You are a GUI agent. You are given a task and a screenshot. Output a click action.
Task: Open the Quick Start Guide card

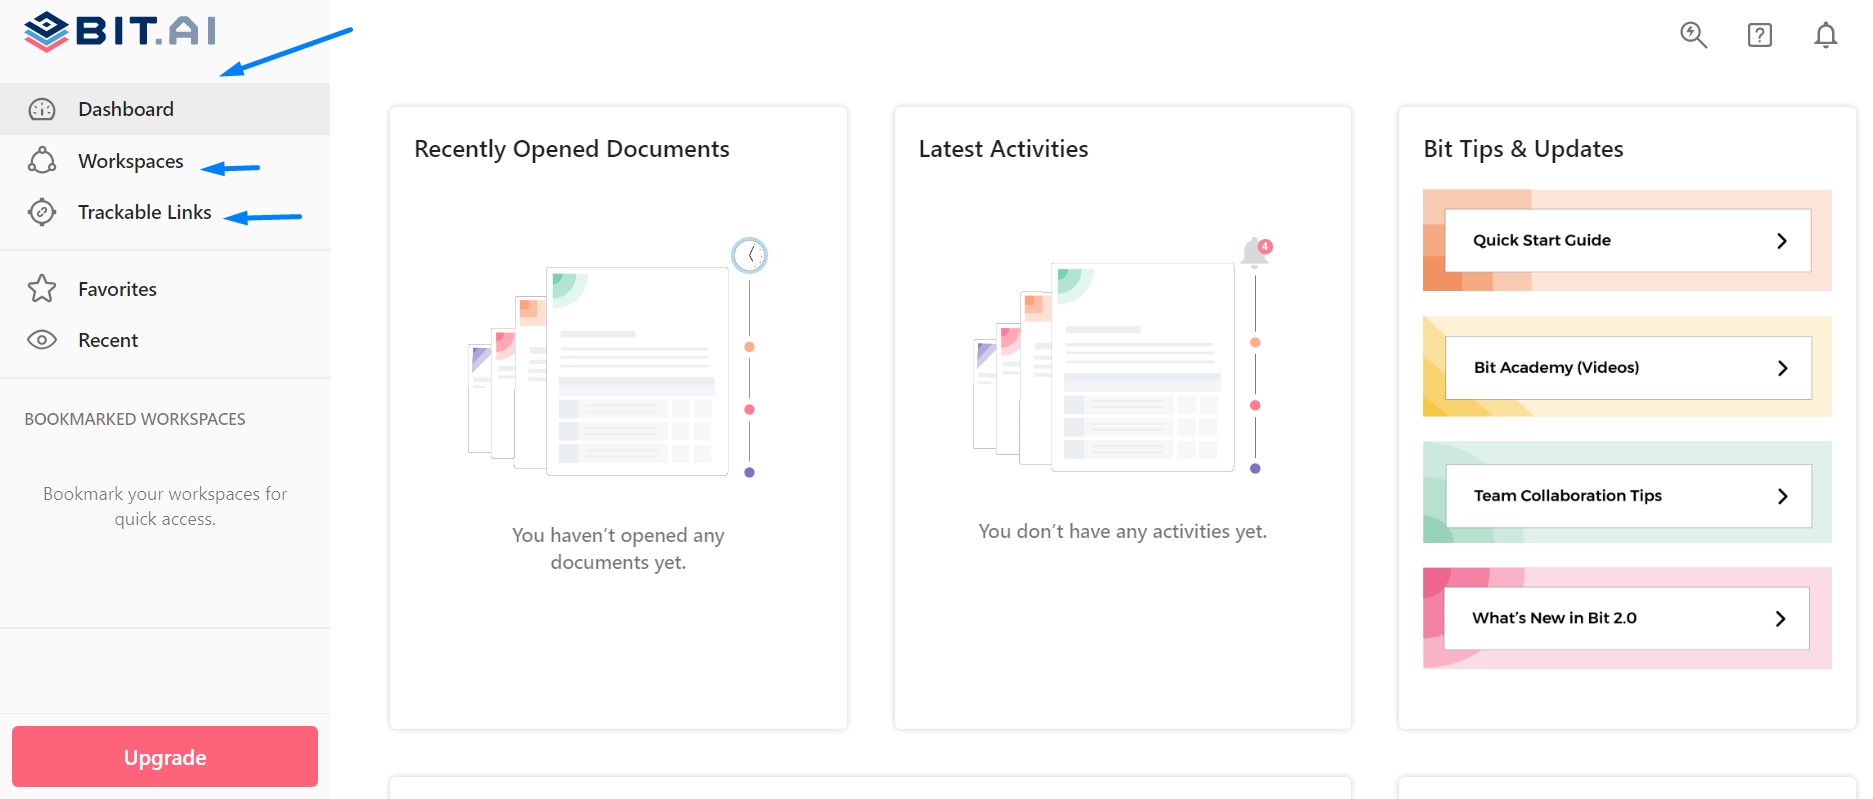(x=1628, y=240)
